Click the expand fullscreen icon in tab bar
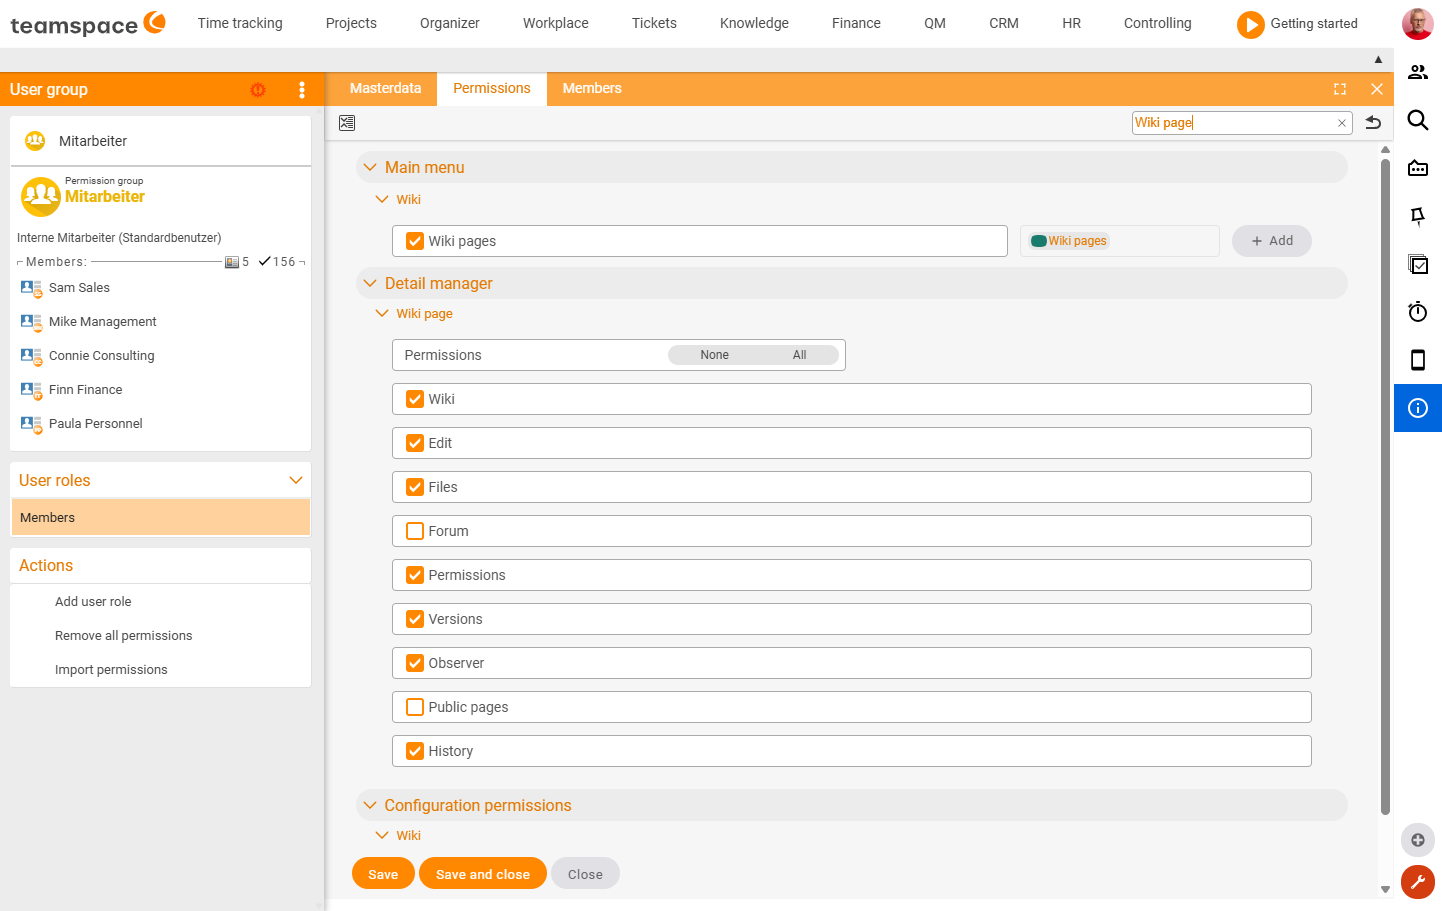The image size is (1442, 911). (x=1340, y=89)
